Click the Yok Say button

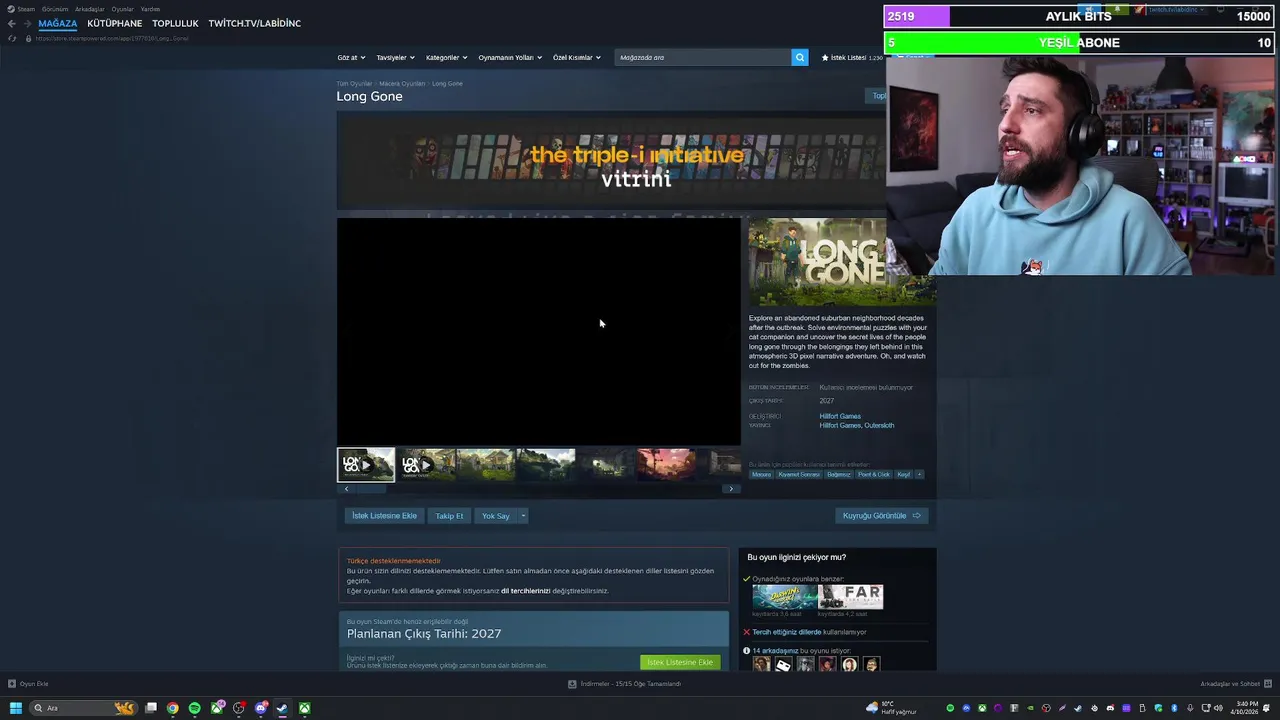(496, 516)
